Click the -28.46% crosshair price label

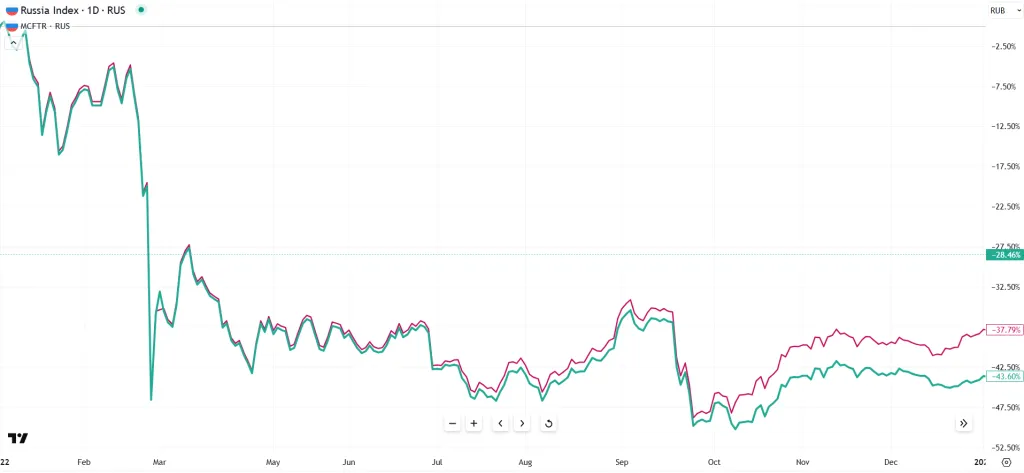tap(1004, 255)
